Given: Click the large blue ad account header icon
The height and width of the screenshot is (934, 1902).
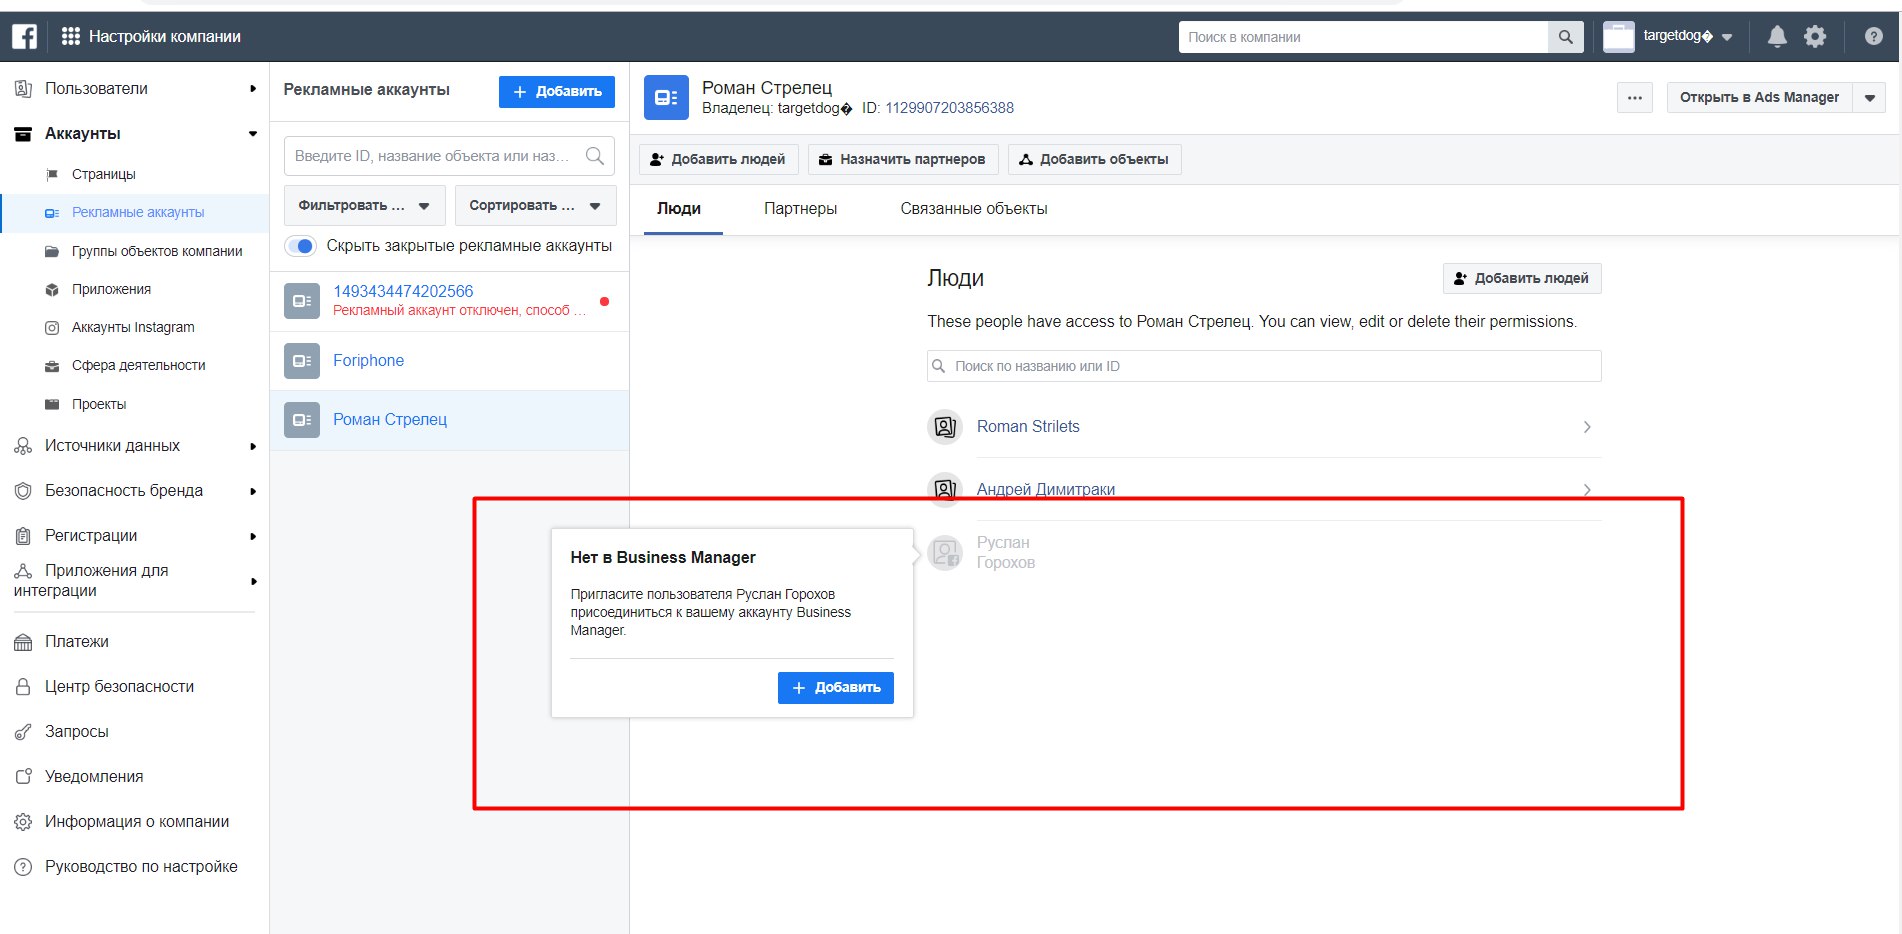Looking at the screenshot, I should click(x=666, y=97).
